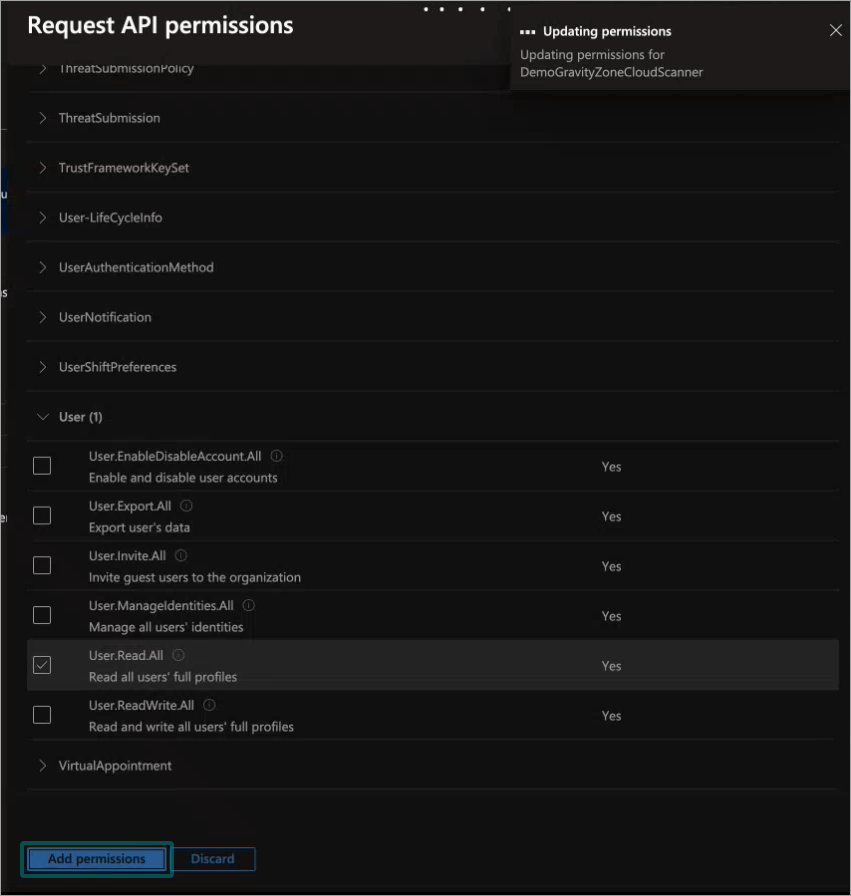851x896 pixels.
Task: Uncheck the selected User.Read.All permission
Action: click(42, 664)
